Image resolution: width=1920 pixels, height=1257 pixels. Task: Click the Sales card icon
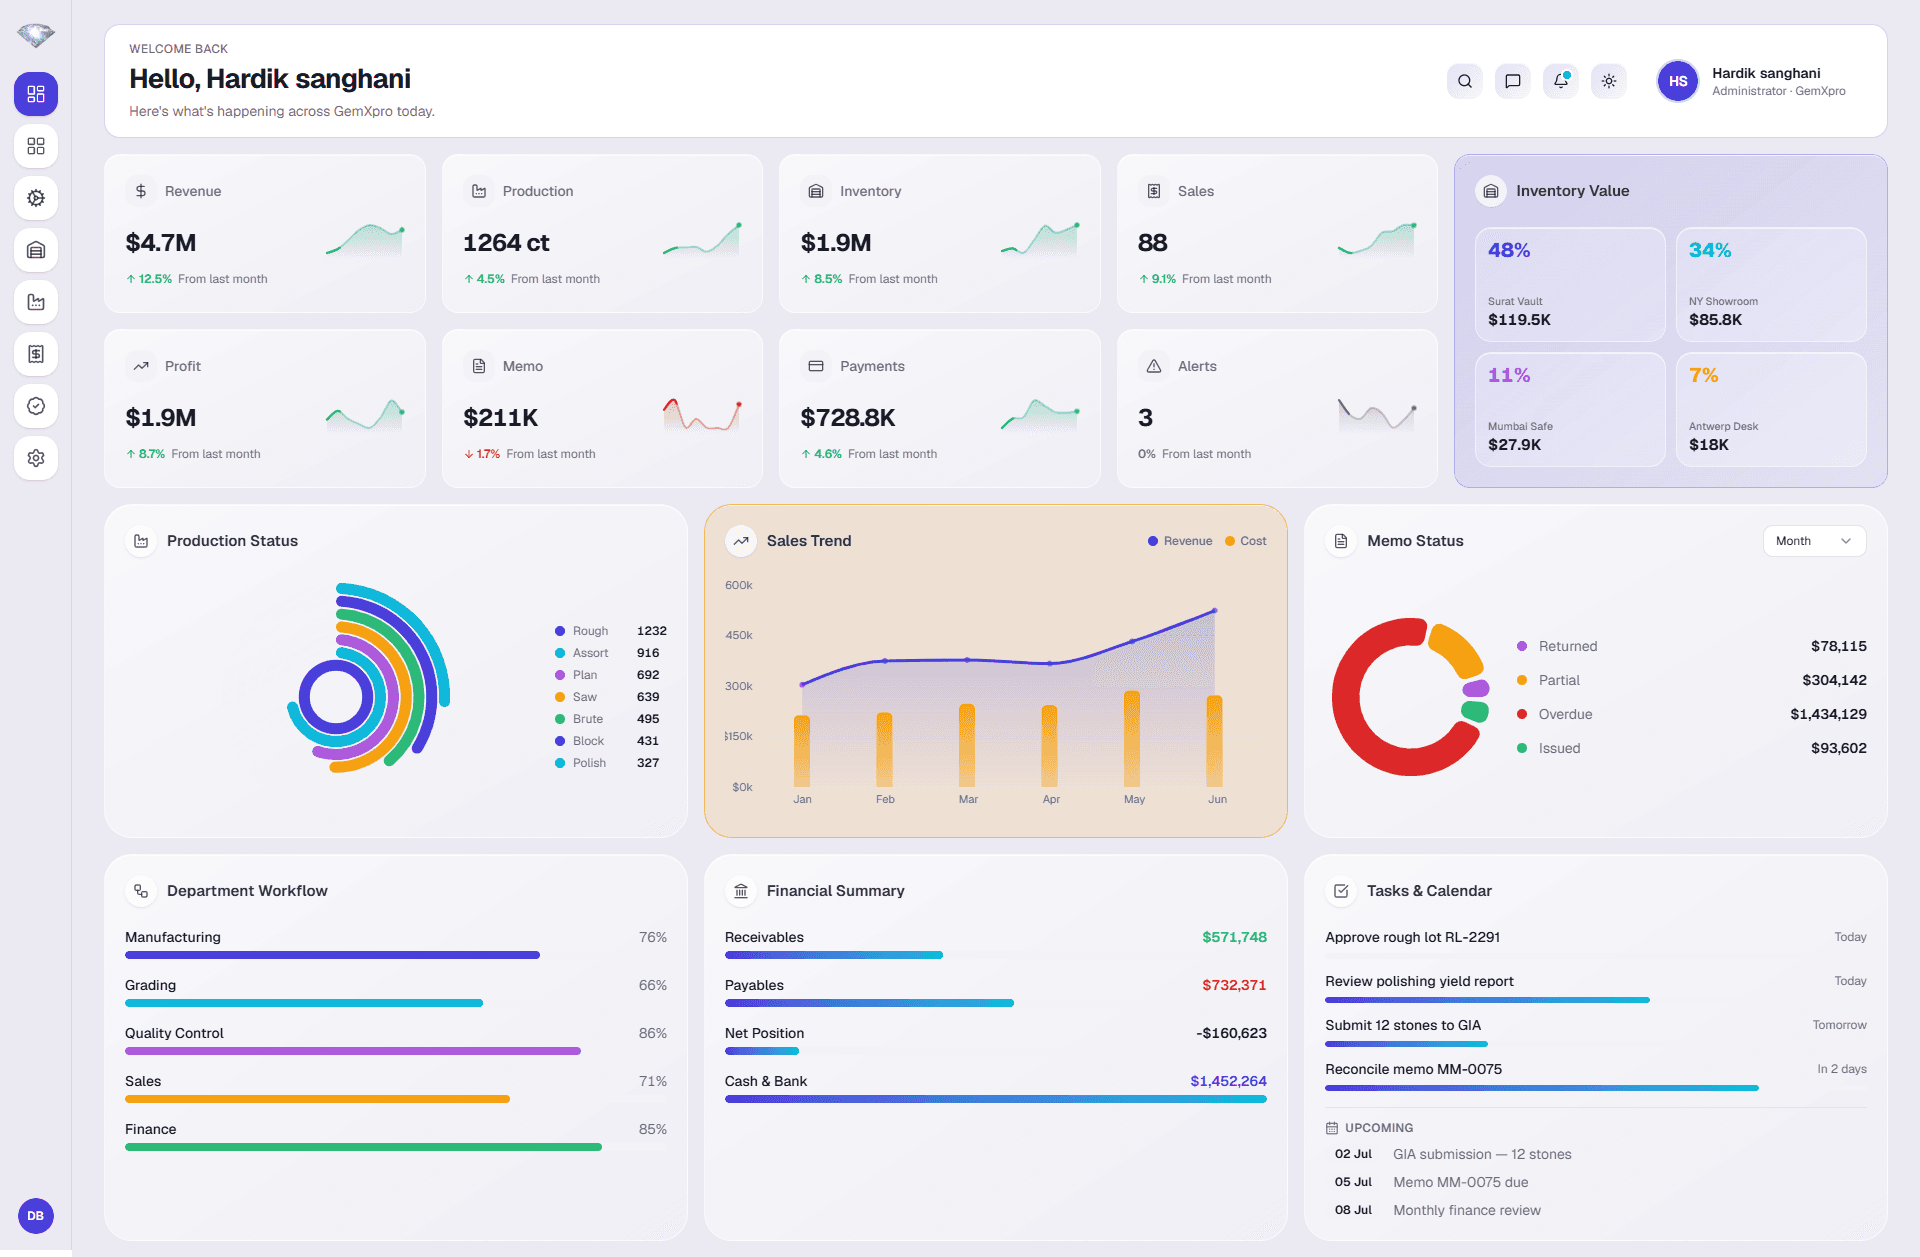1154,191
